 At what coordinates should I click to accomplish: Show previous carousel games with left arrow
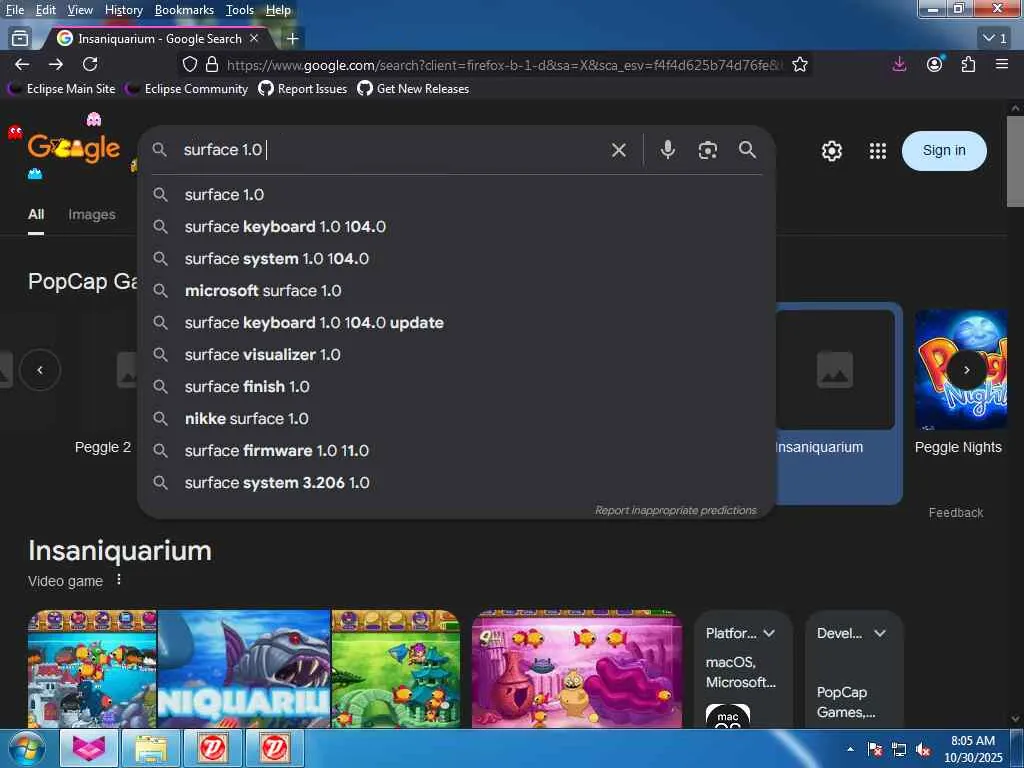pos(40,370)
